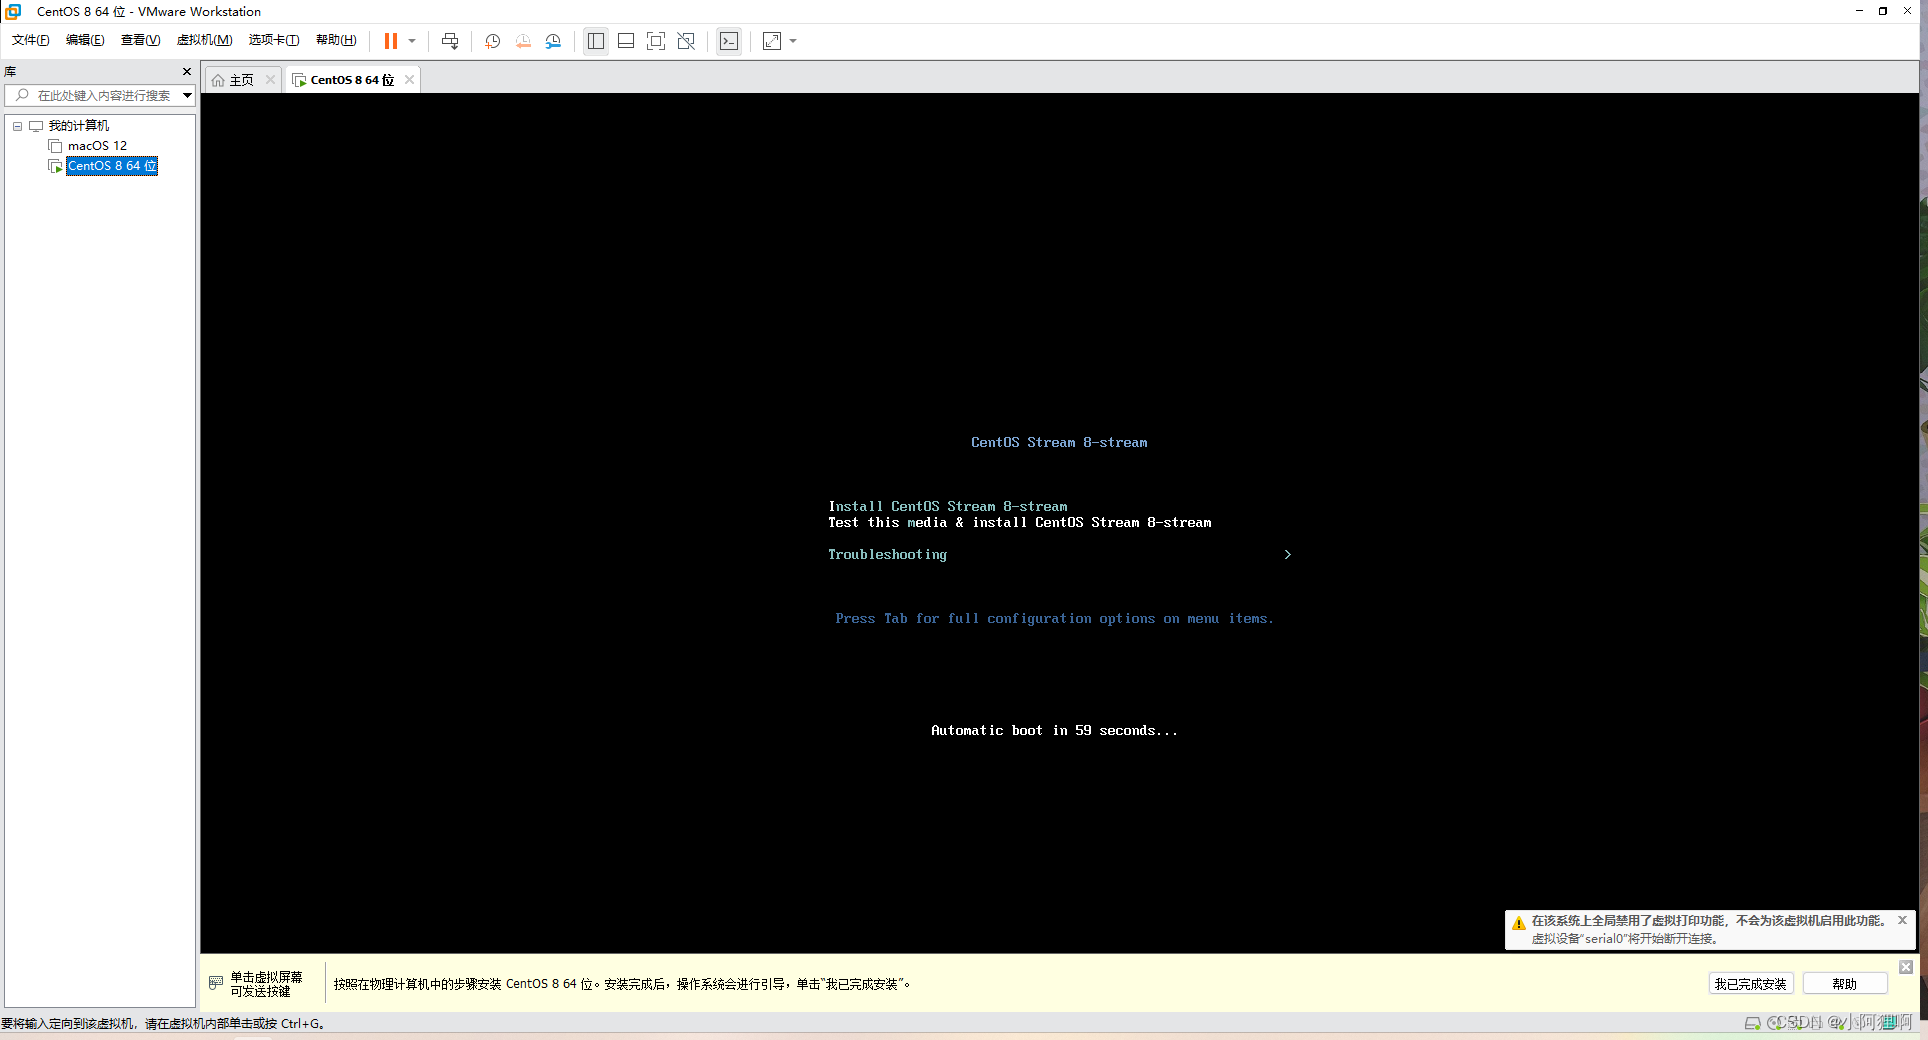Click the warning icon in the notification

pos(1519,923)
